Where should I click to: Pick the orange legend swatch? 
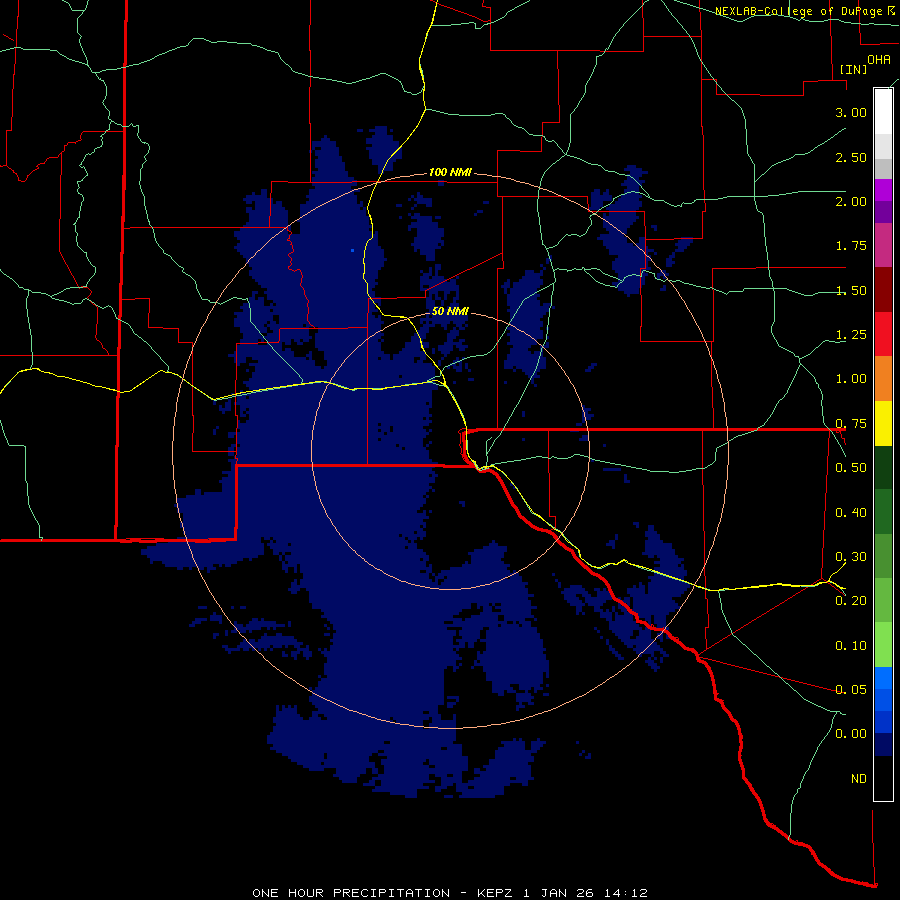click(x=883, y=379)
